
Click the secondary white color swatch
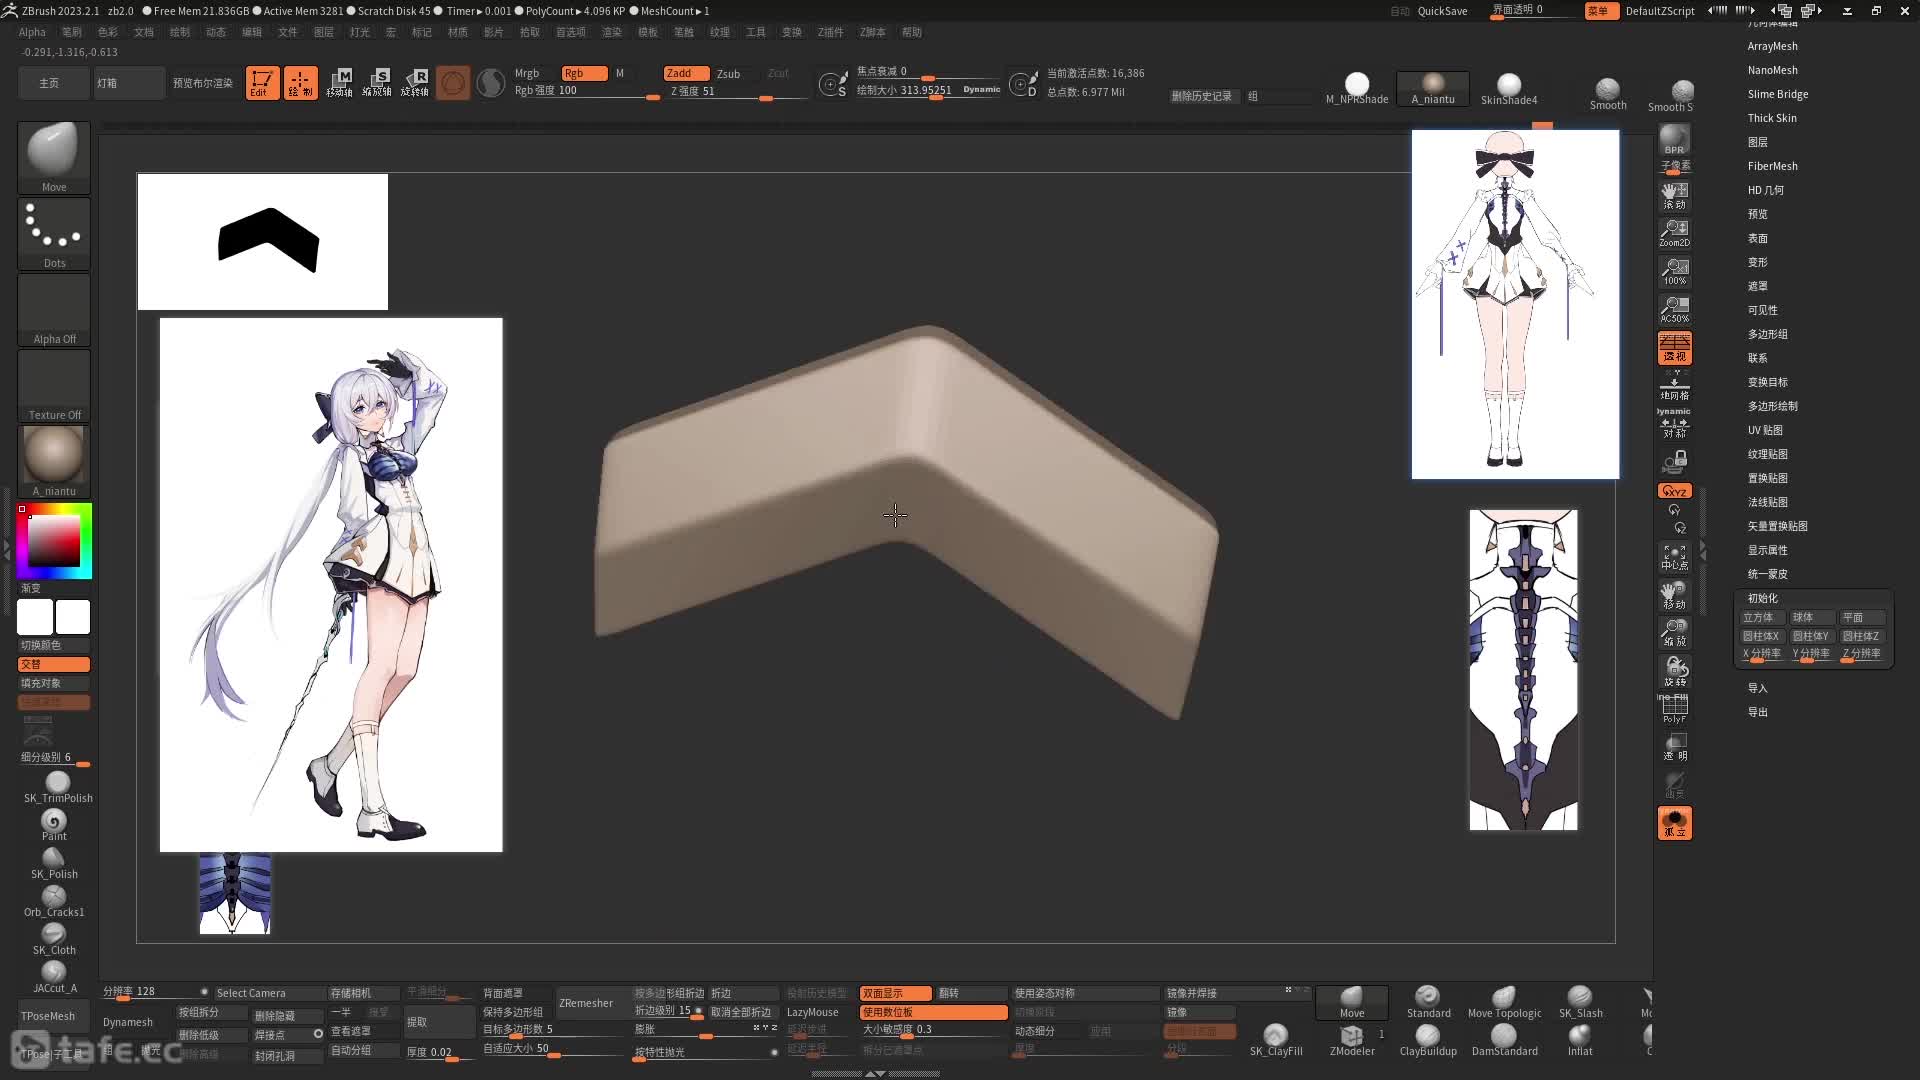72,617
